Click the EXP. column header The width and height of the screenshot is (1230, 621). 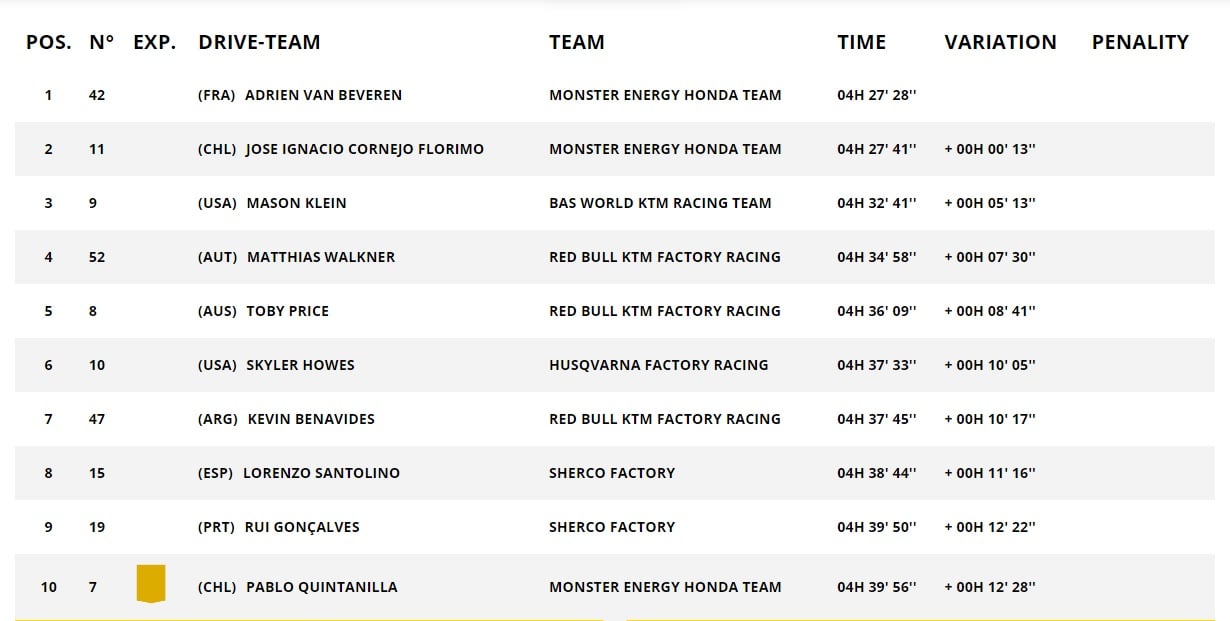click(155, 42)
